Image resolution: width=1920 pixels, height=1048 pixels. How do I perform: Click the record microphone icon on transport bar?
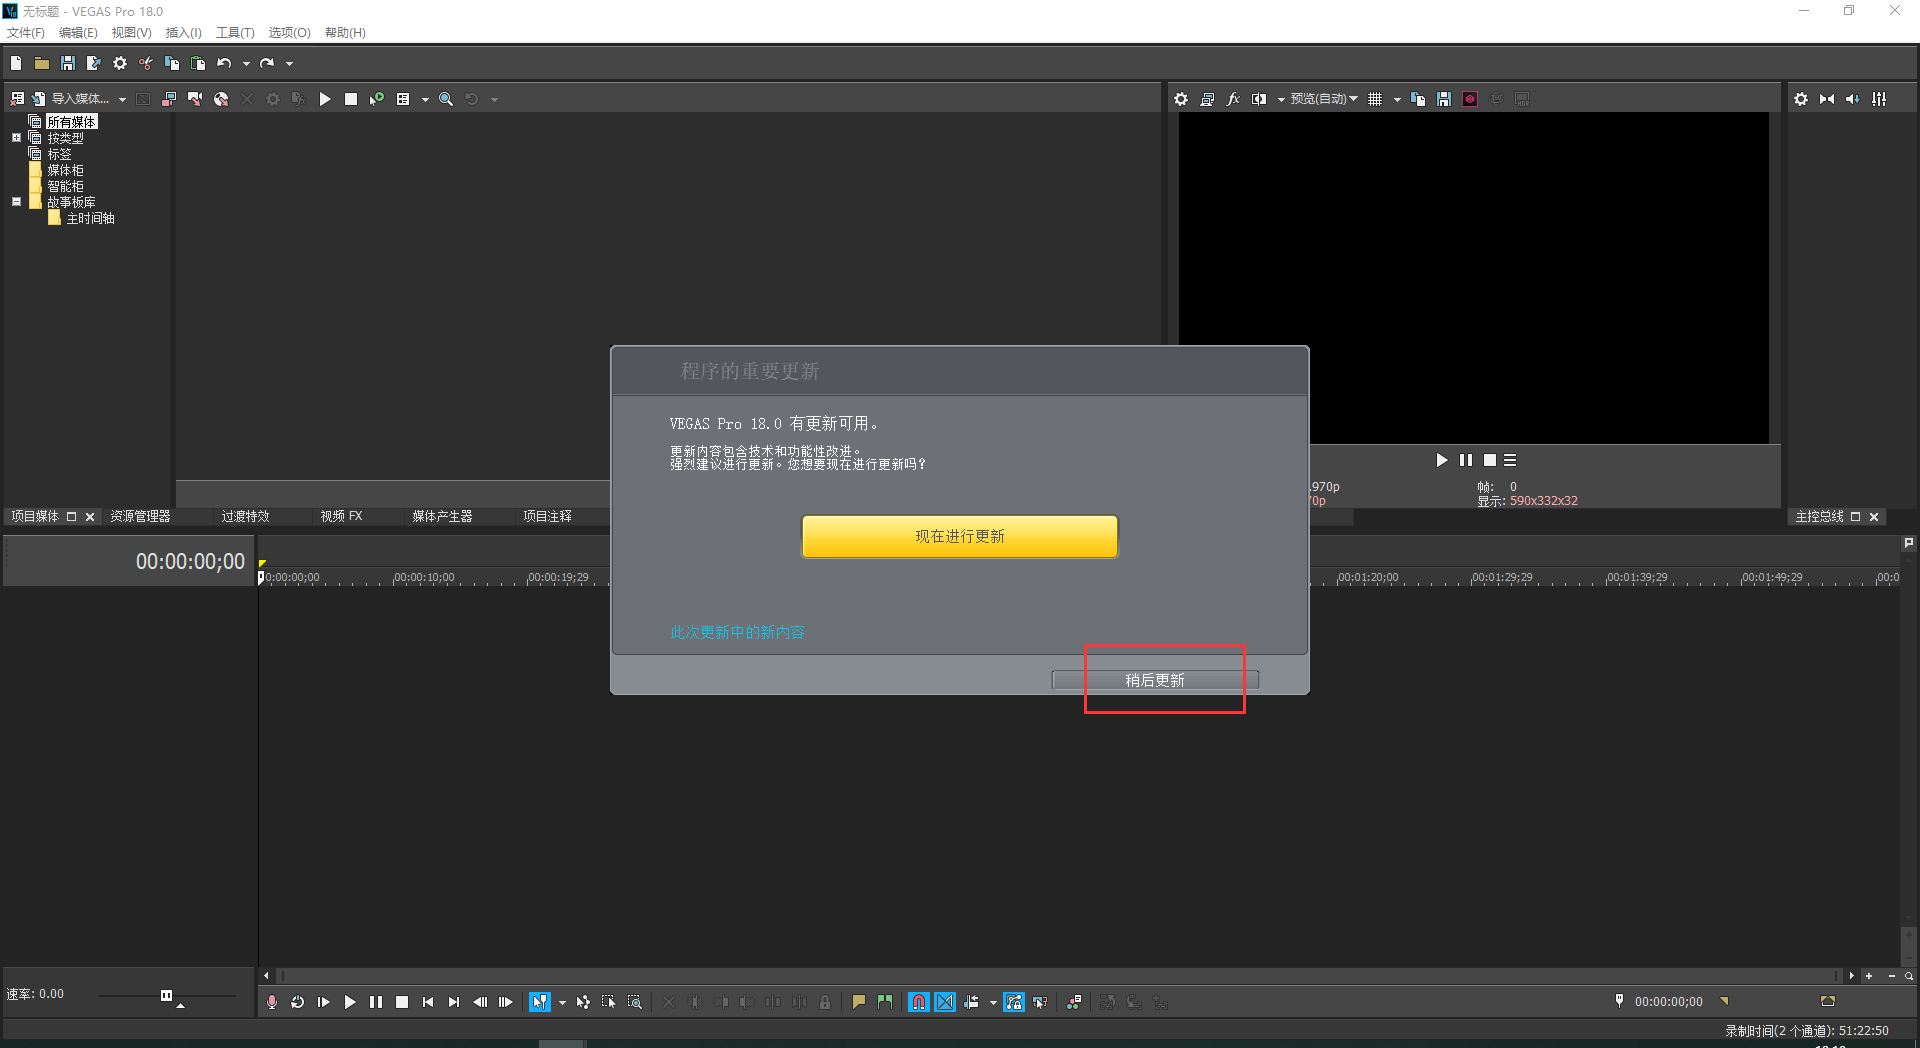(272, 1002)
